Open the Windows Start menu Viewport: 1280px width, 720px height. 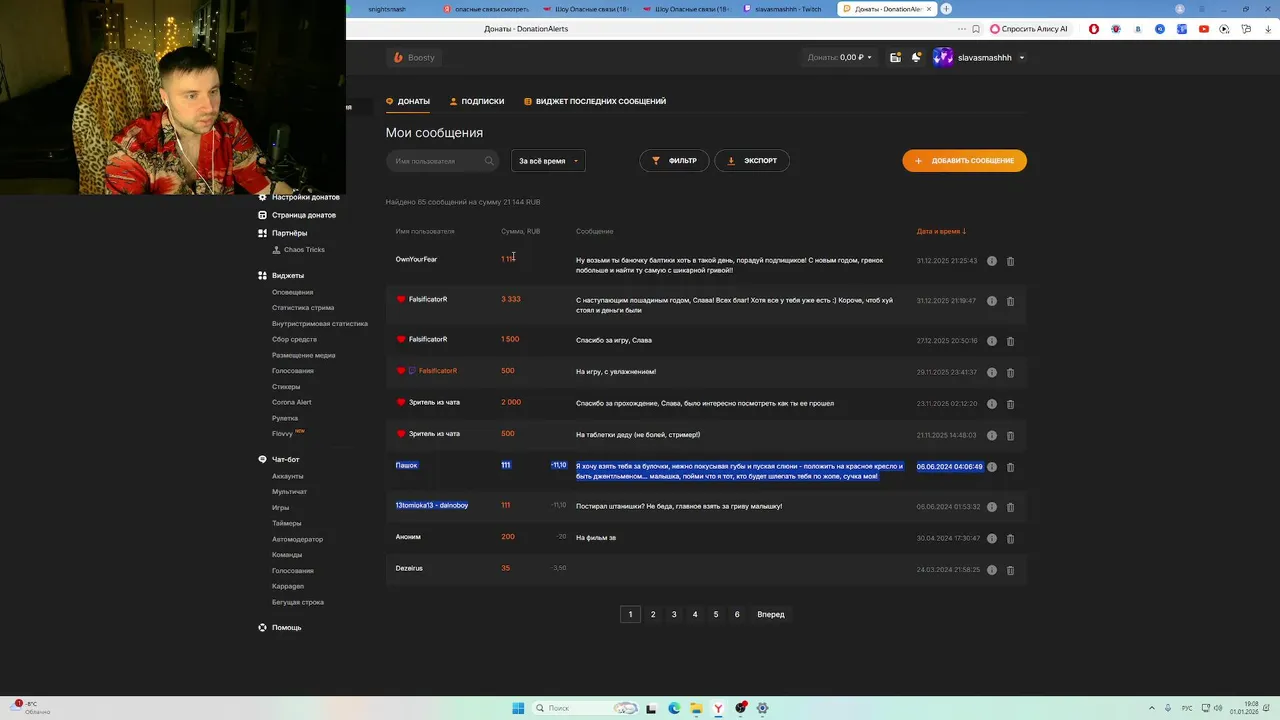click(x=518, y=708)
